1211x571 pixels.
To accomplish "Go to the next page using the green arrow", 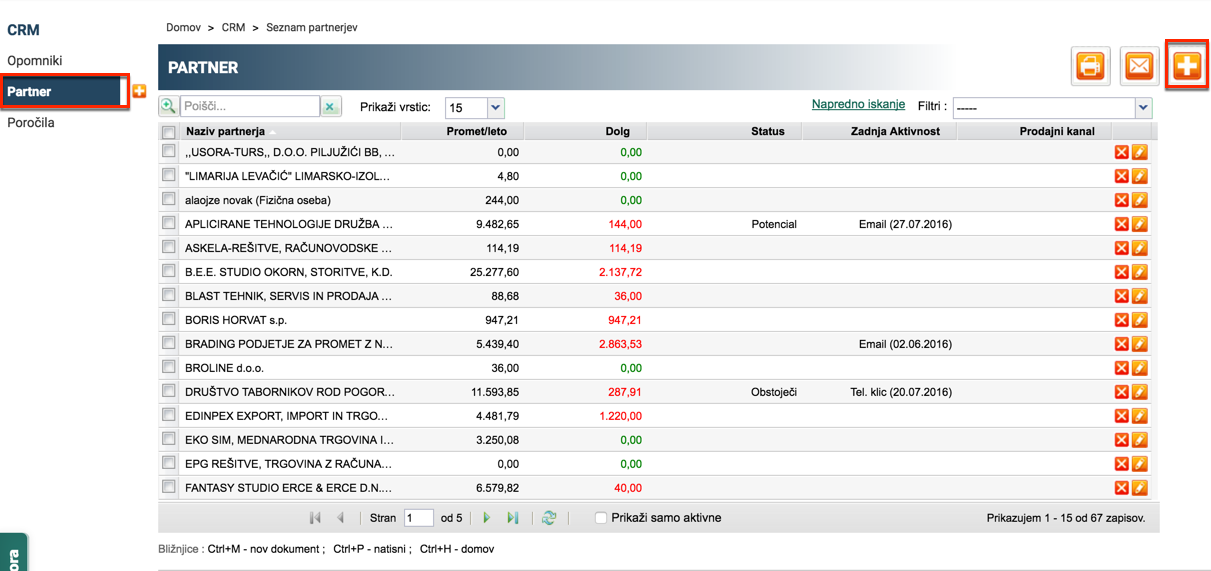I will (x=487, y=518).
